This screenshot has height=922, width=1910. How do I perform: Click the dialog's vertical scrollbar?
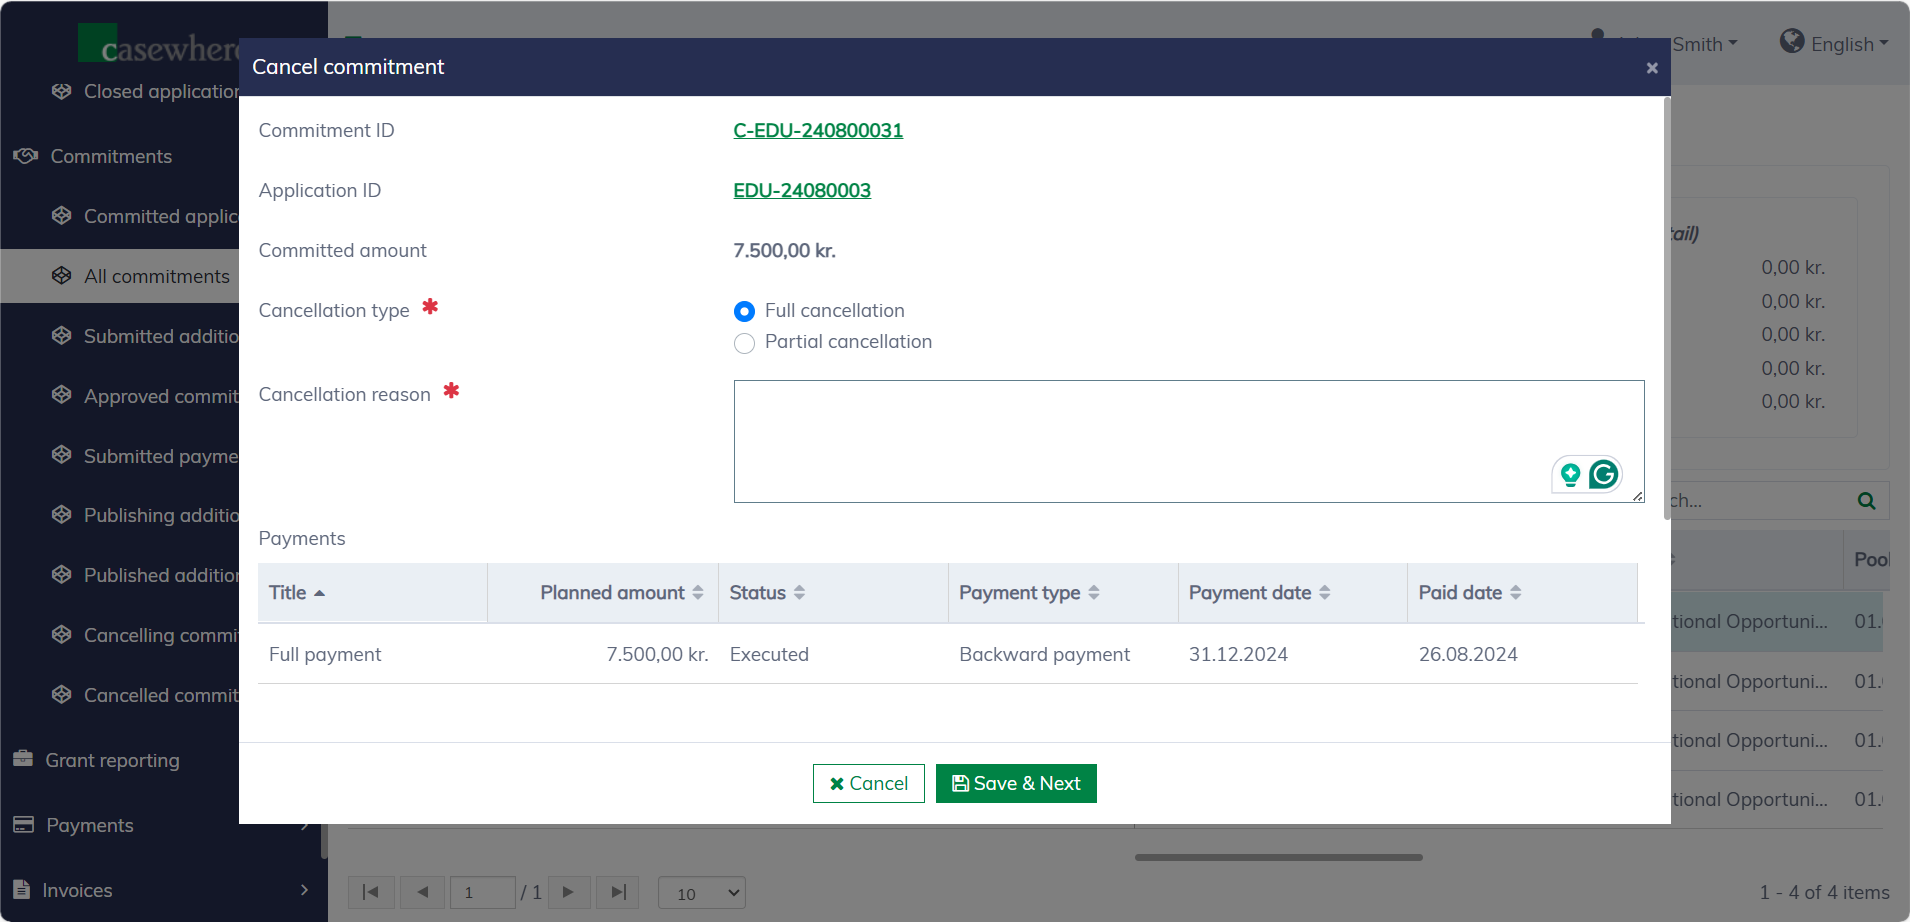click(1666, 308)
